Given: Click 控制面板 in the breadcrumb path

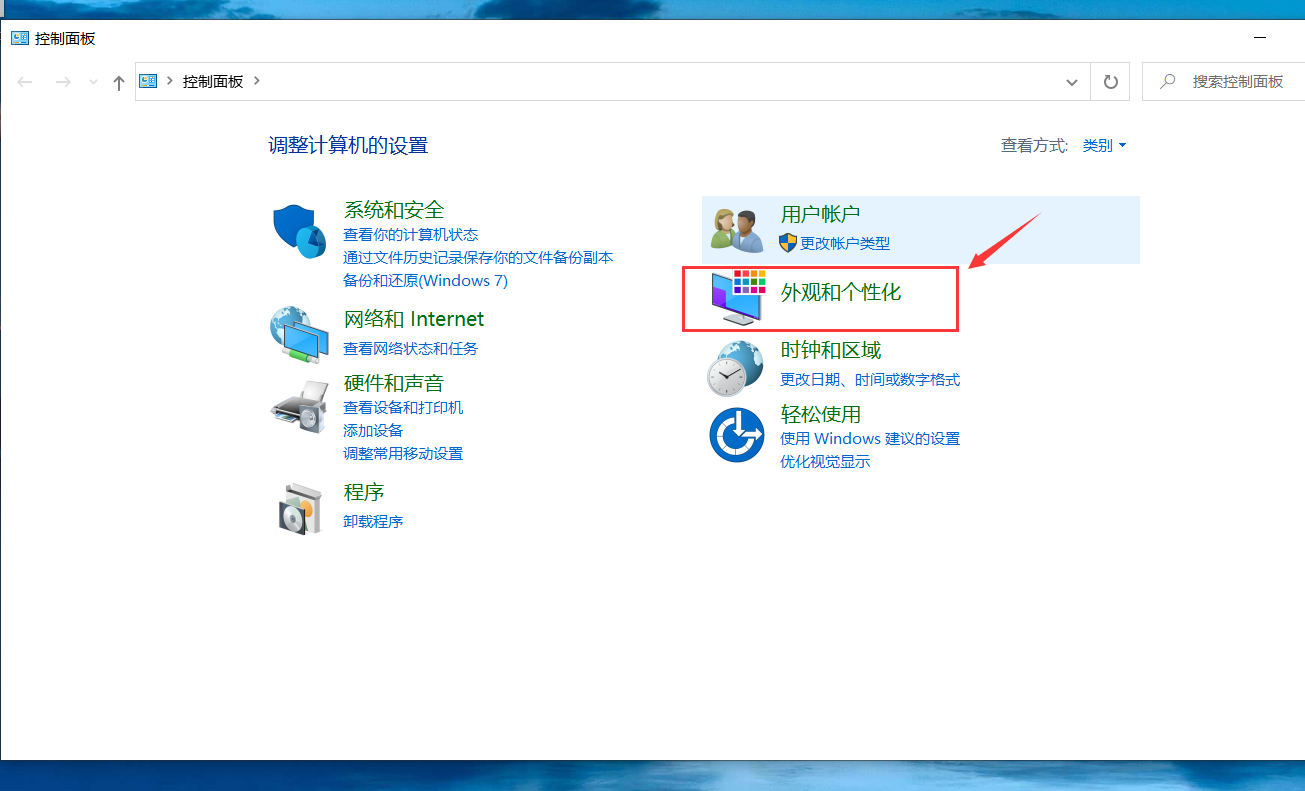Looking at the screenshot, I should (215, 81).
